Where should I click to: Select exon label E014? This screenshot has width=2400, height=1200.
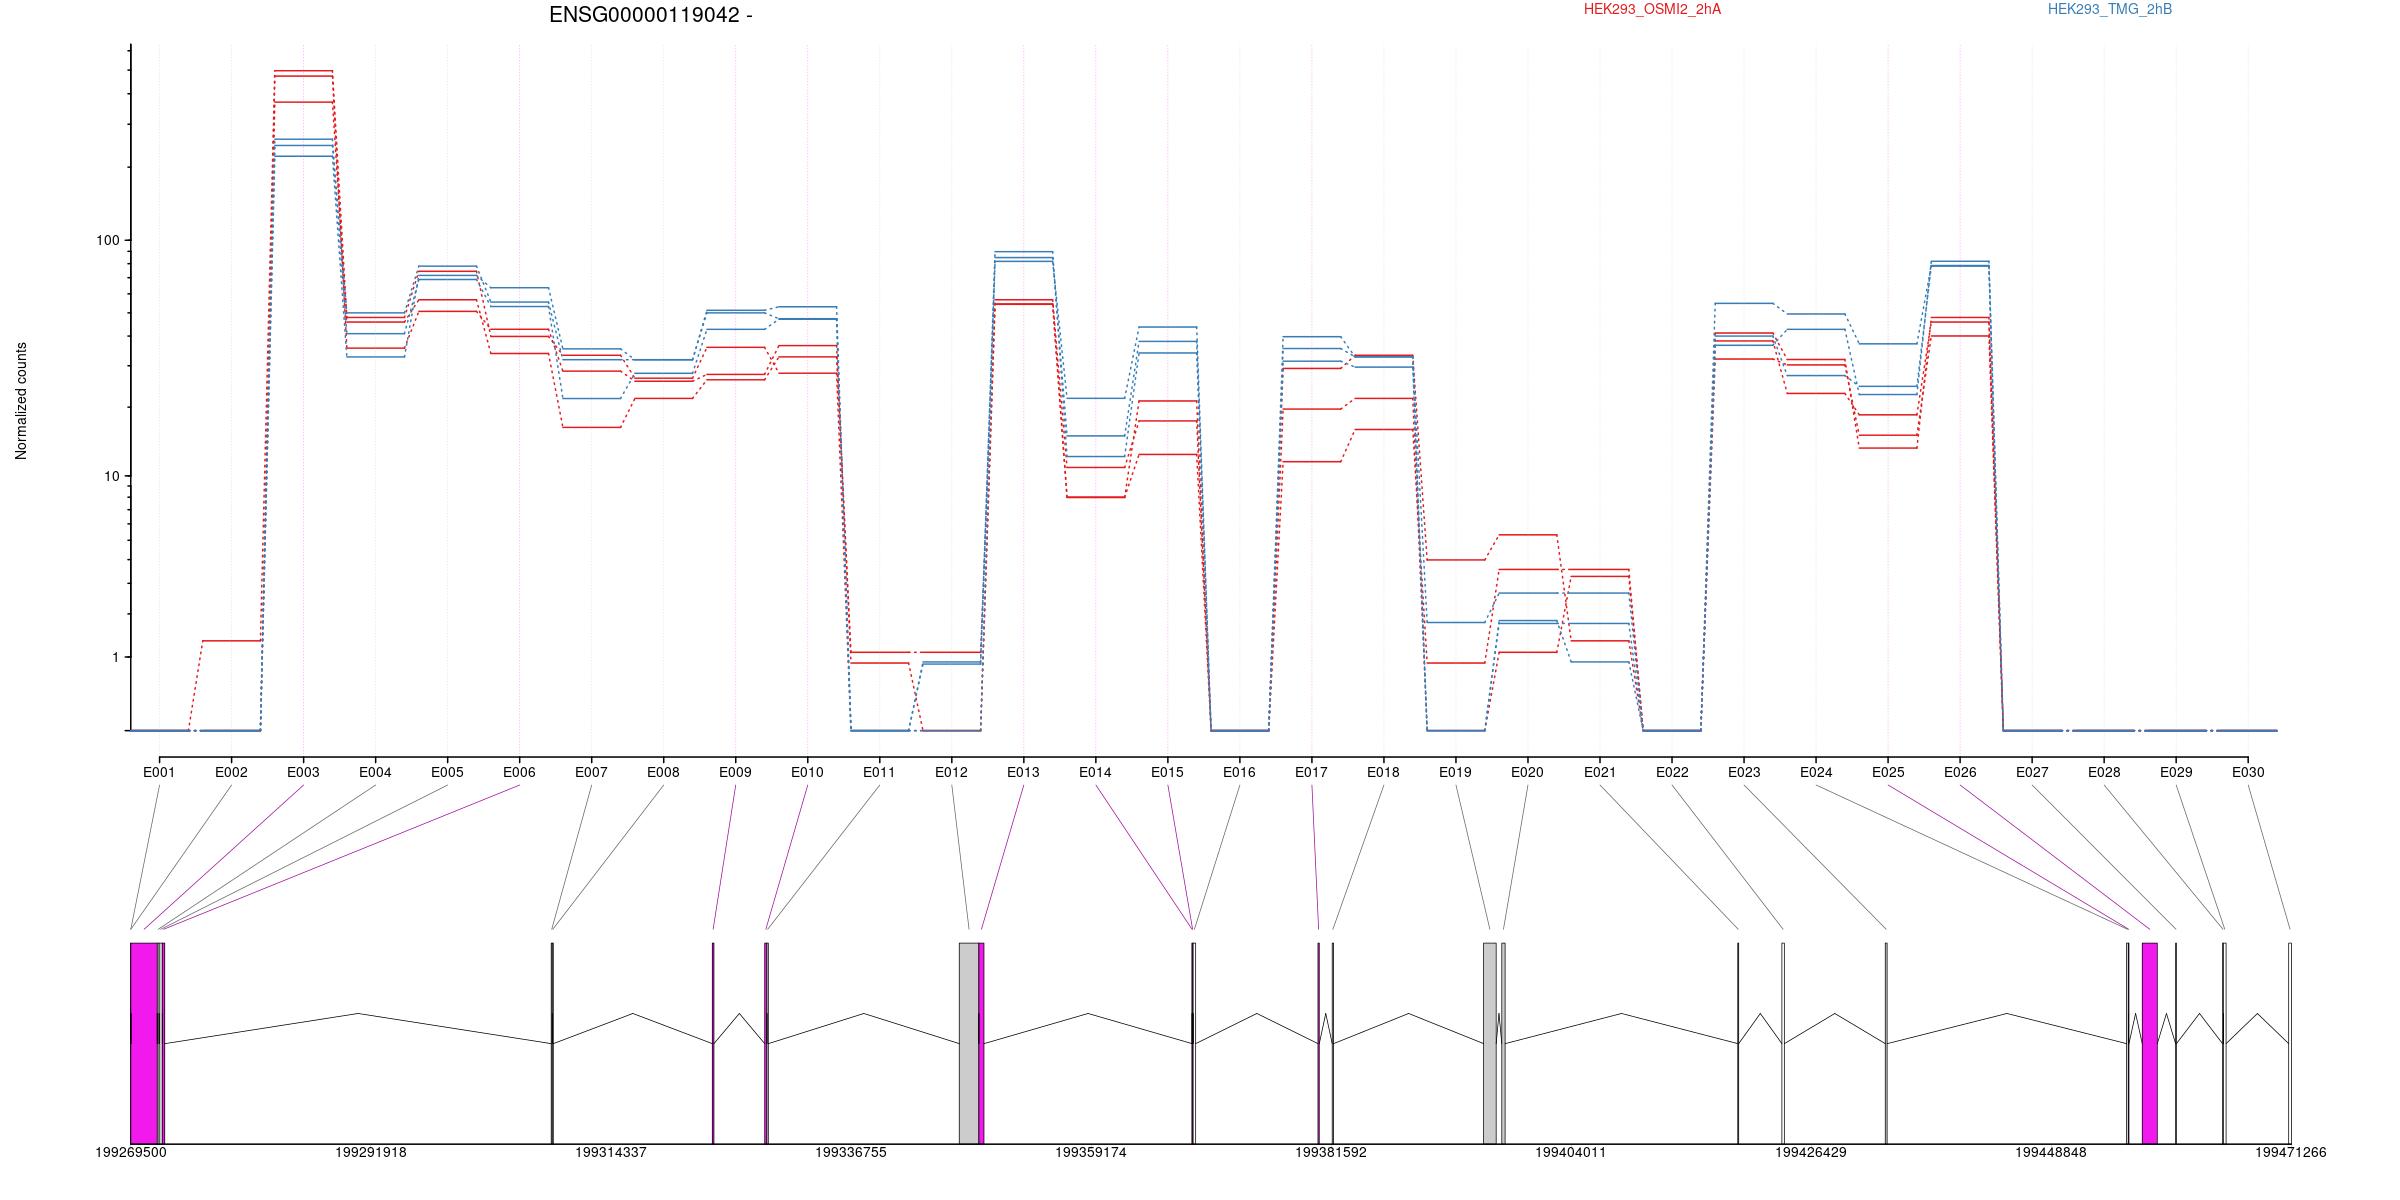tap(1095, 772)
